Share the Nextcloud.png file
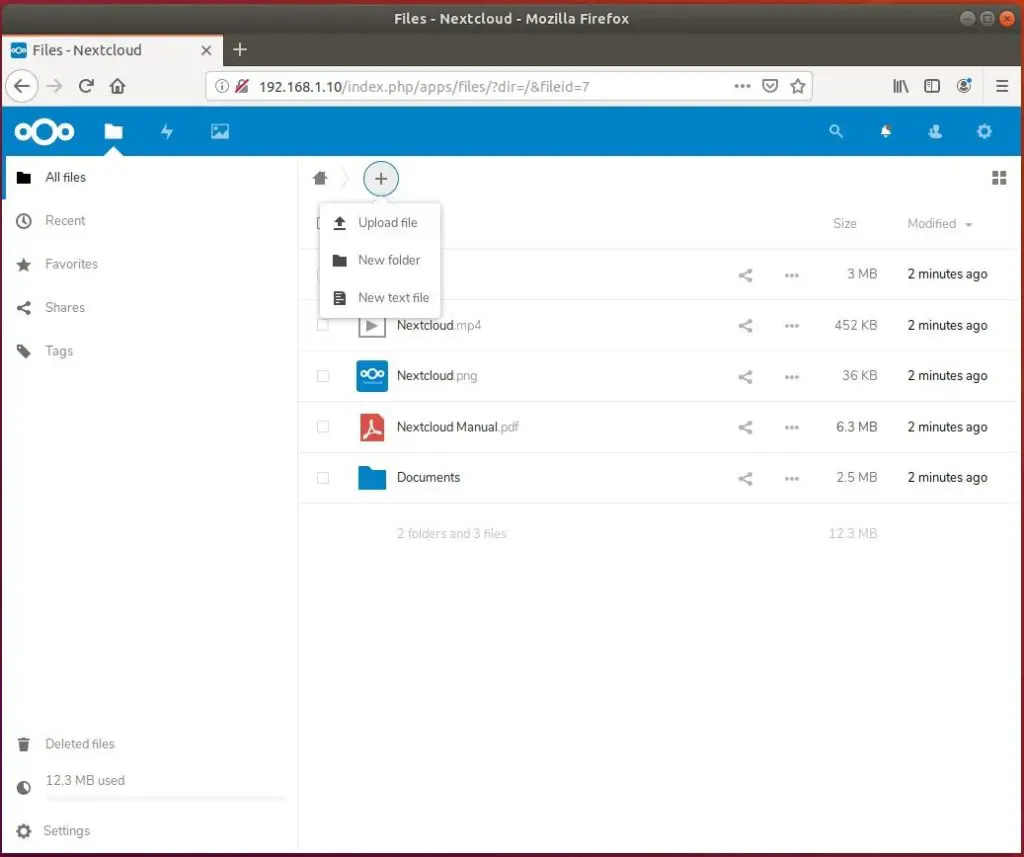 point(745,376)
